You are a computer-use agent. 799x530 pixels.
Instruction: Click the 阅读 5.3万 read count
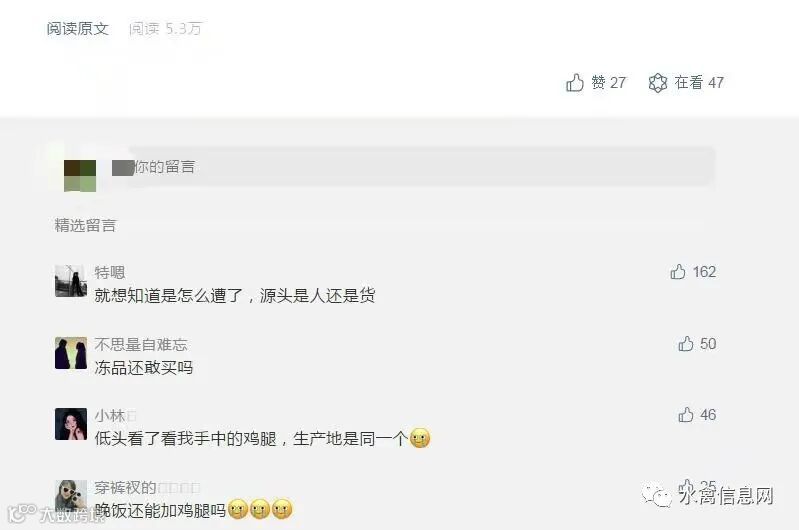click(x=165, y=29)
